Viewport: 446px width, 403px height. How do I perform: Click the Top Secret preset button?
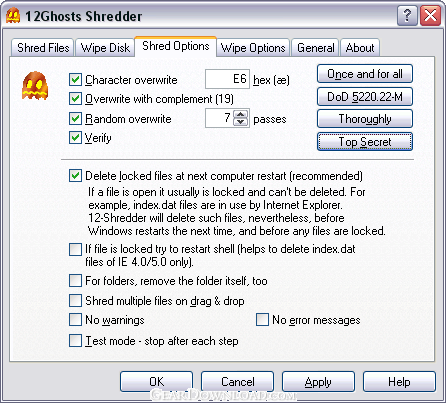365,142
